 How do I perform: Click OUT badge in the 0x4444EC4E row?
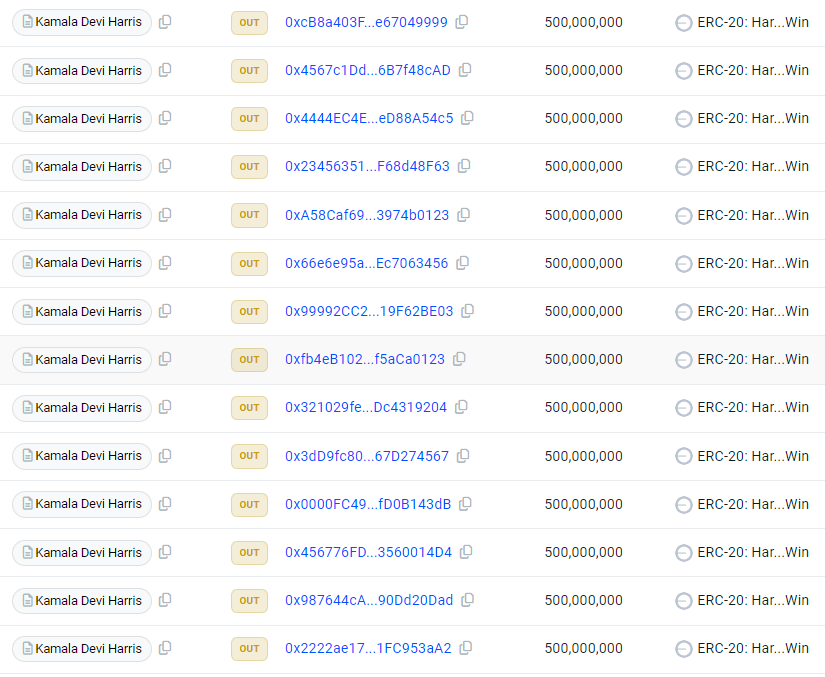pos(249,119)
